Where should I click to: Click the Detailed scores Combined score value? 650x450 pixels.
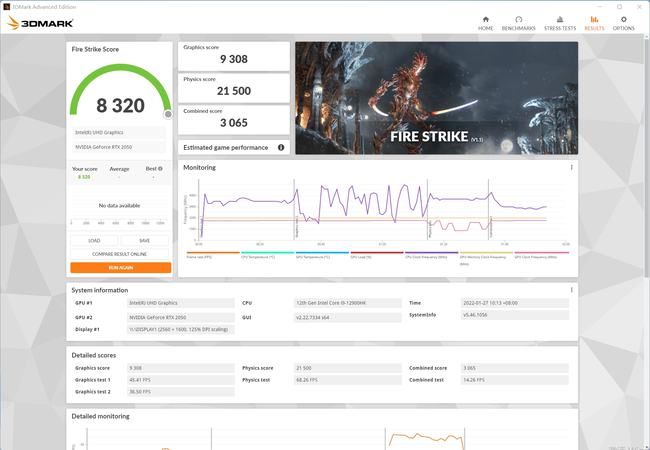click(x=514, y=368)
